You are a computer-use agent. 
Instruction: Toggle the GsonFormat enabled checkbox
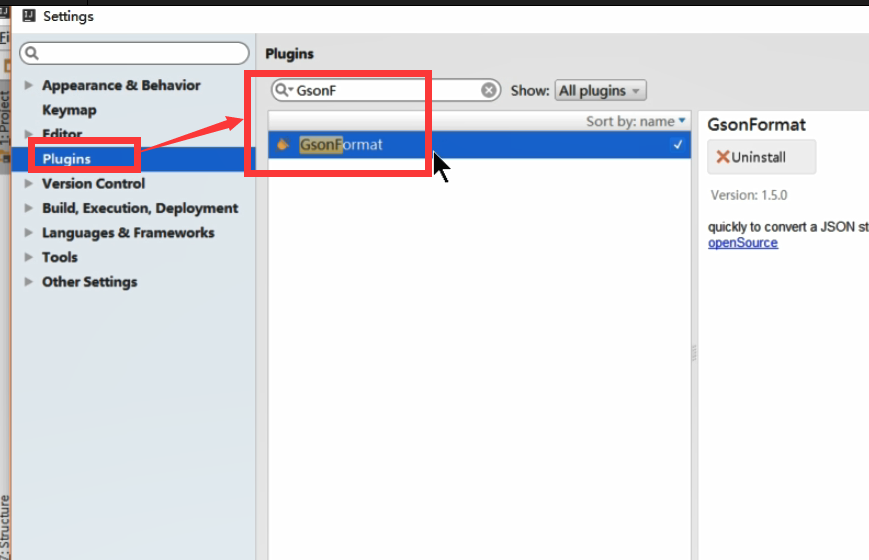(x=678, y=145)
